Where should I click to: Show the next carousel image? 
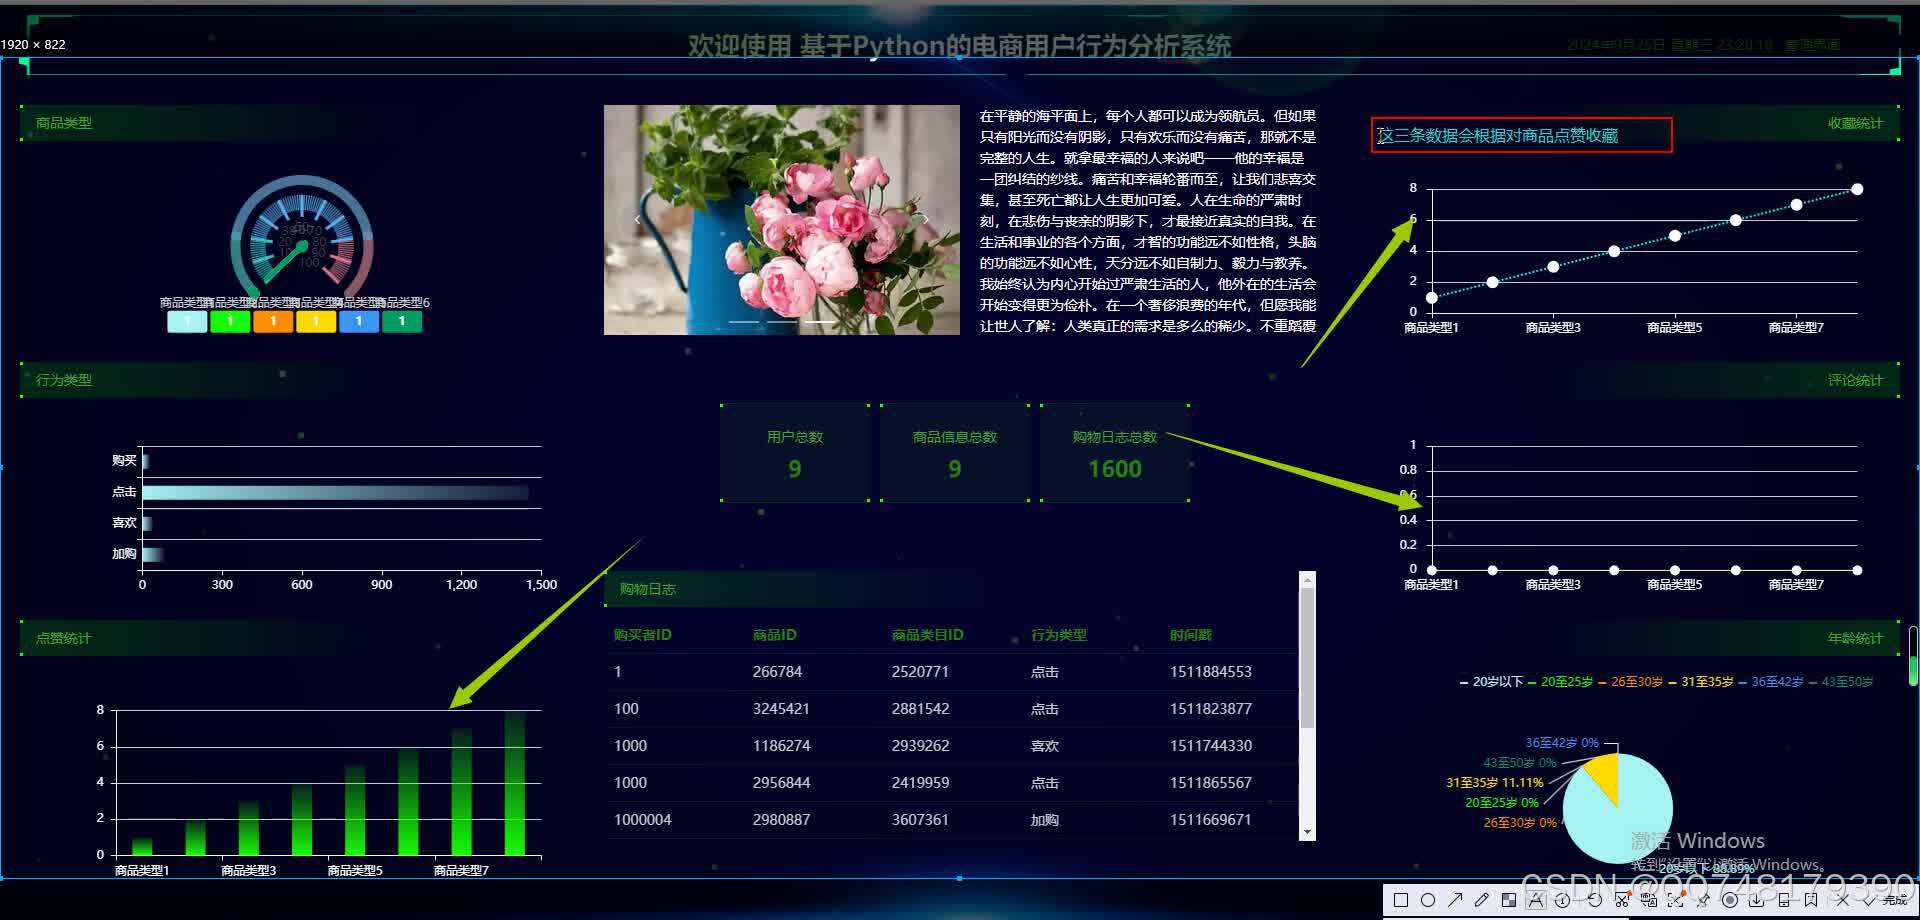pos(926,219)
